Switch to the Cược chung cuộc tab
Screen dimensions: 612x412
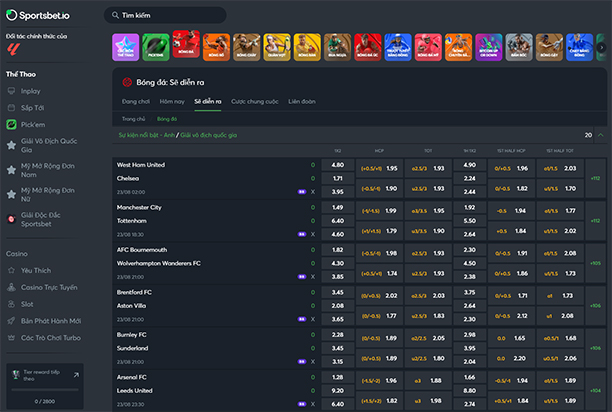pyautogui.click(x=254, y=101)
